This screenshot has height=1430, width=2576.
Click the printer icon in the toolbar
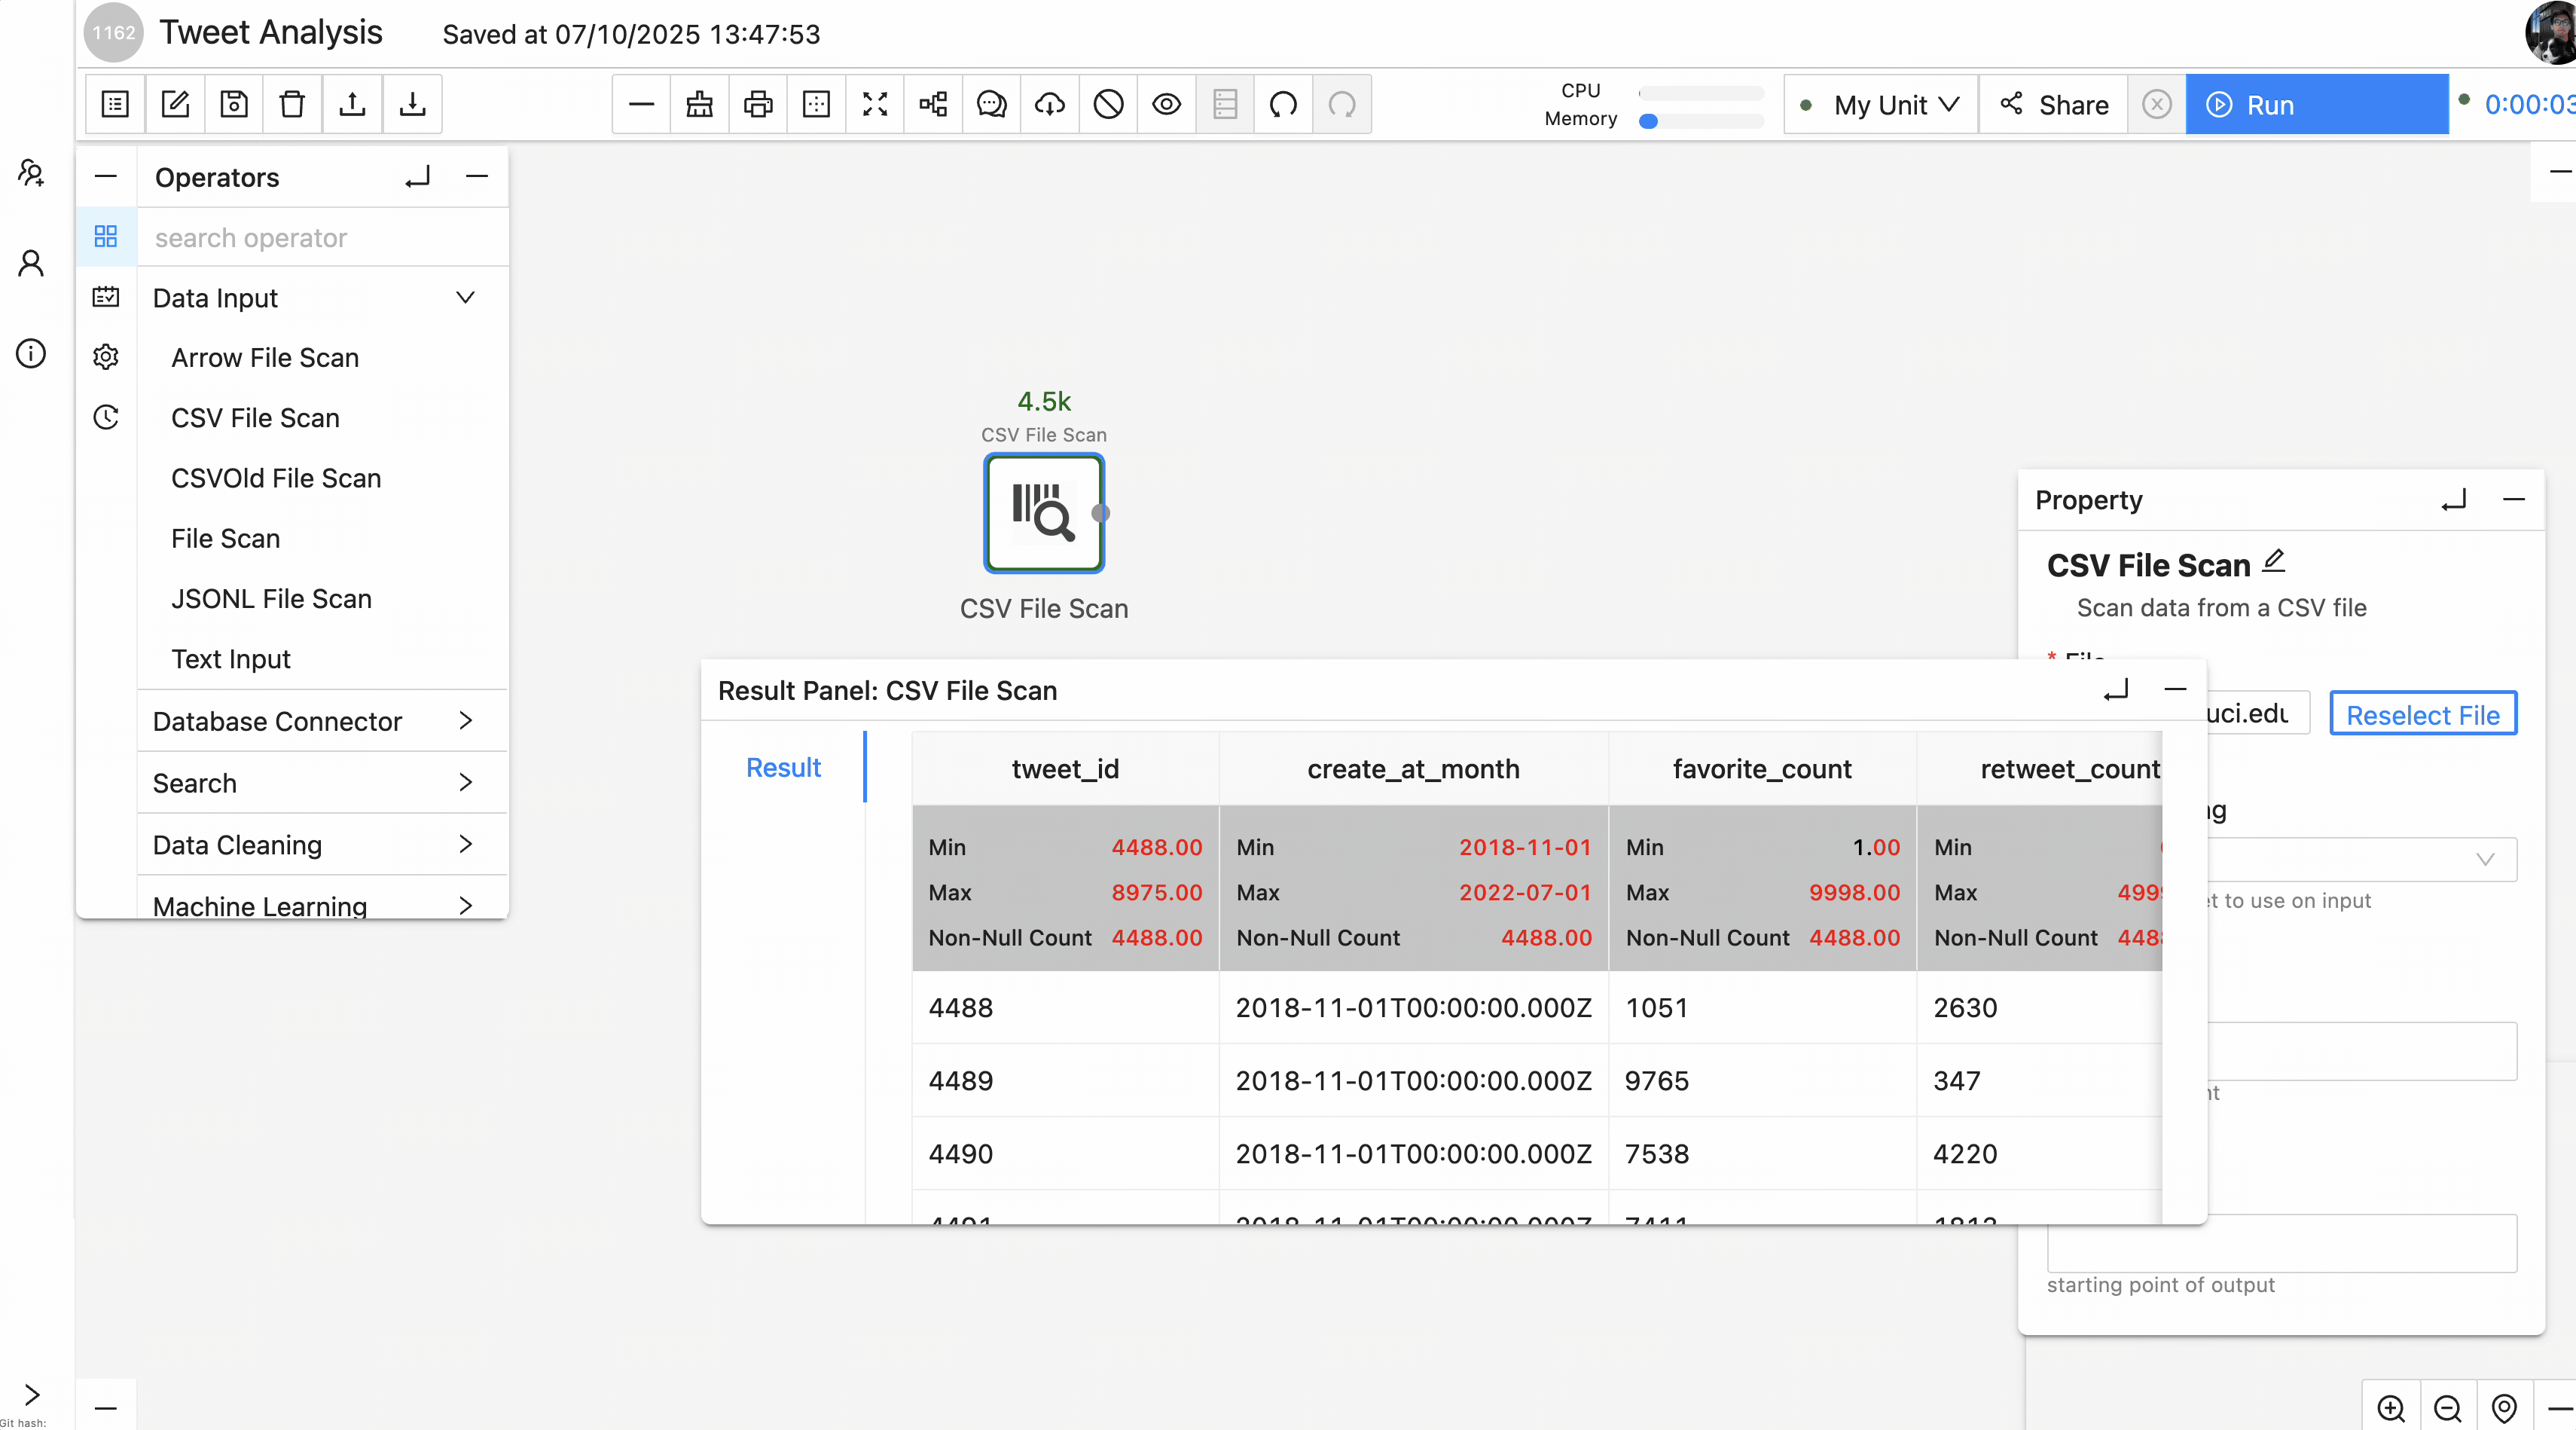pos(758,104)
